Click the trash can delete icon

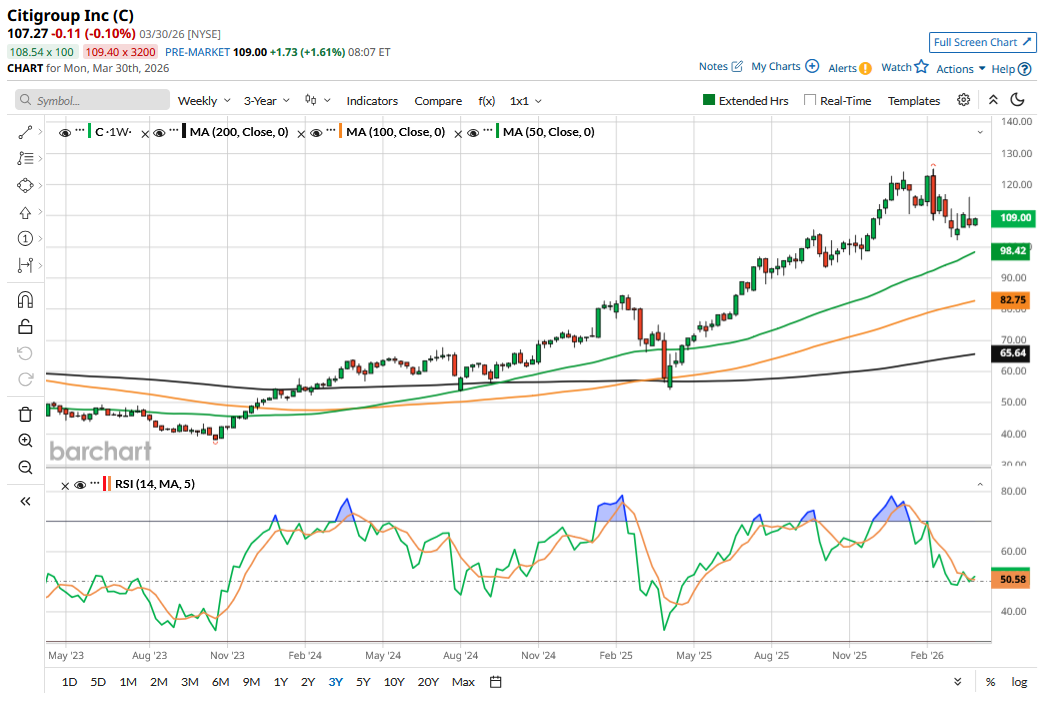25,414
